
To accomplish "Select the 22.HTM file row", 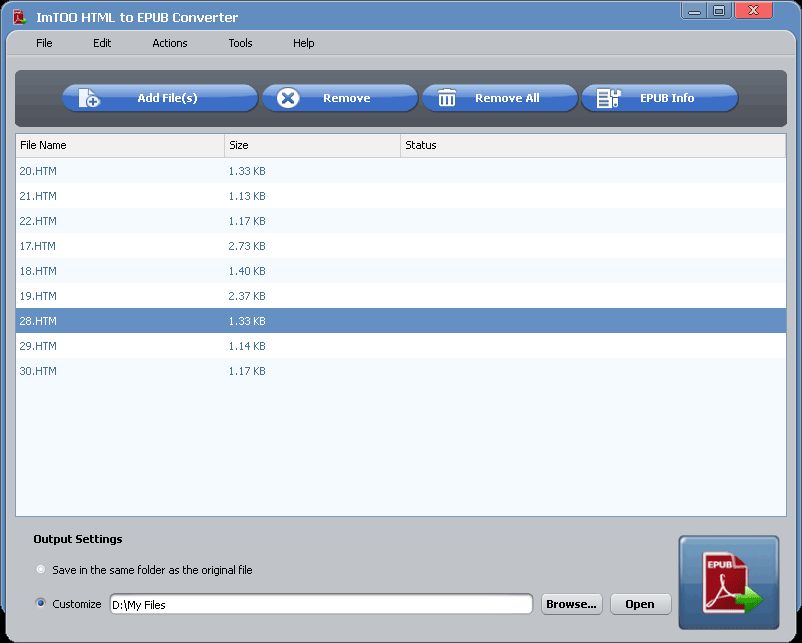I will point(401,221).
